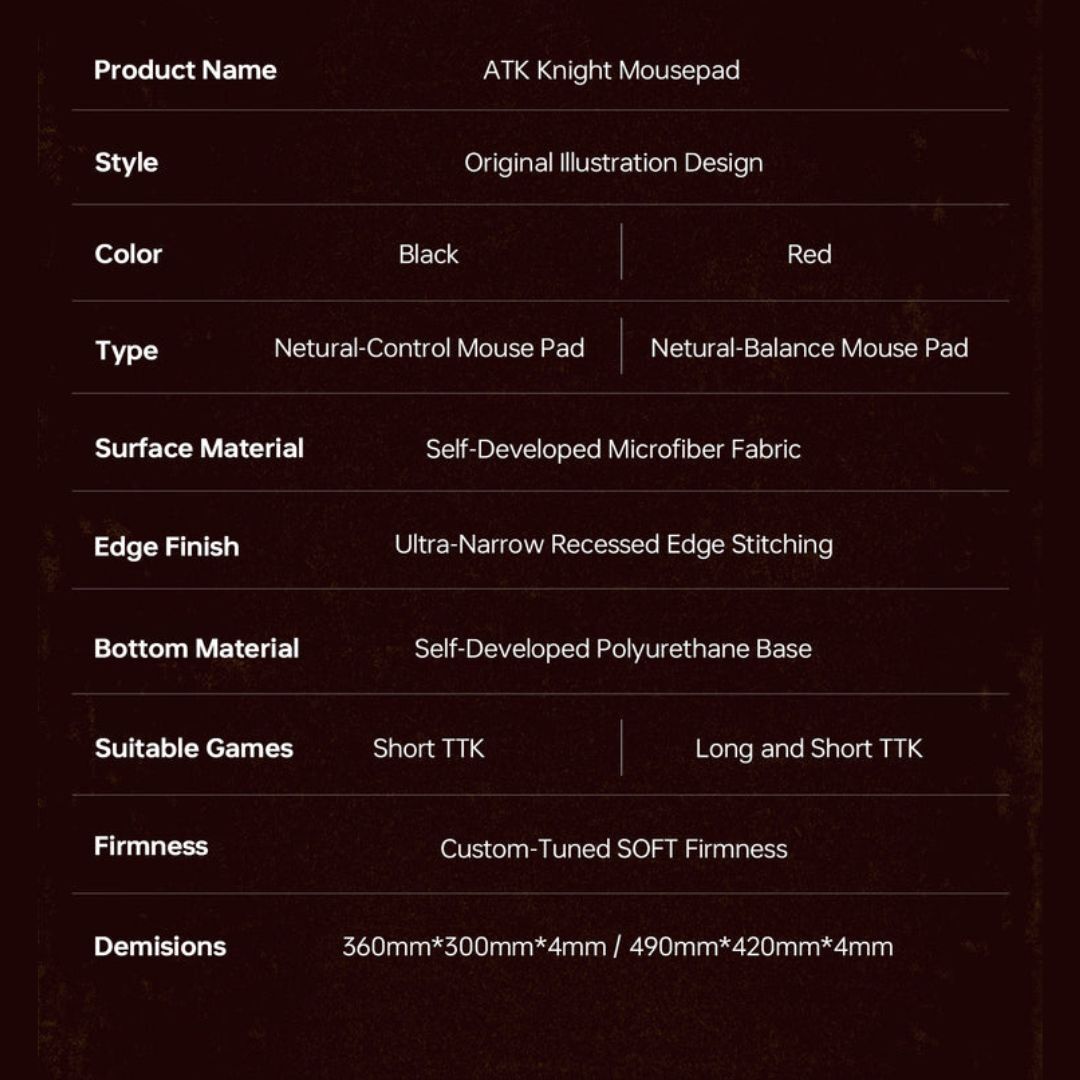Select the 'Red' color option text
The width and height of the screenshot is (1080, 1080).
[809, 254]
